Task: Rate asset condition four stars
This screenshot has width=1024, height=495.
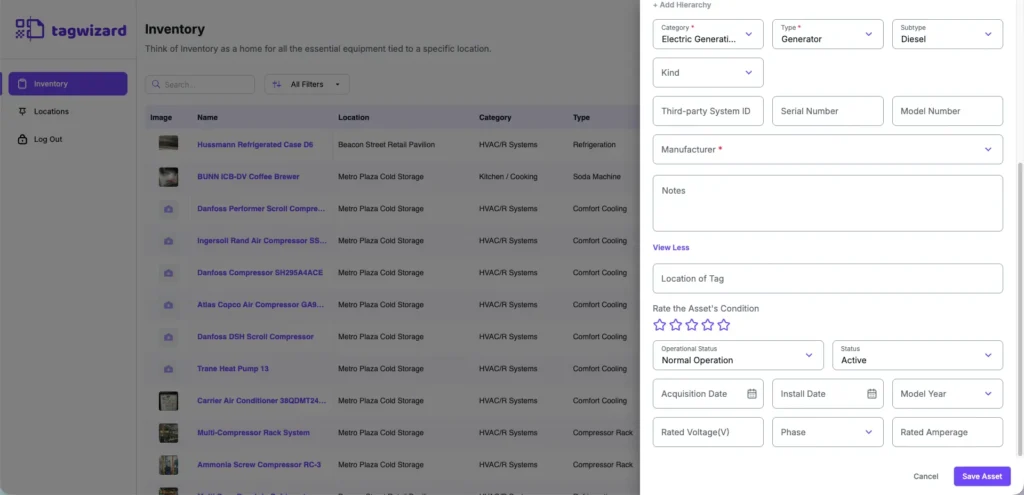Action: pos(708,325)
